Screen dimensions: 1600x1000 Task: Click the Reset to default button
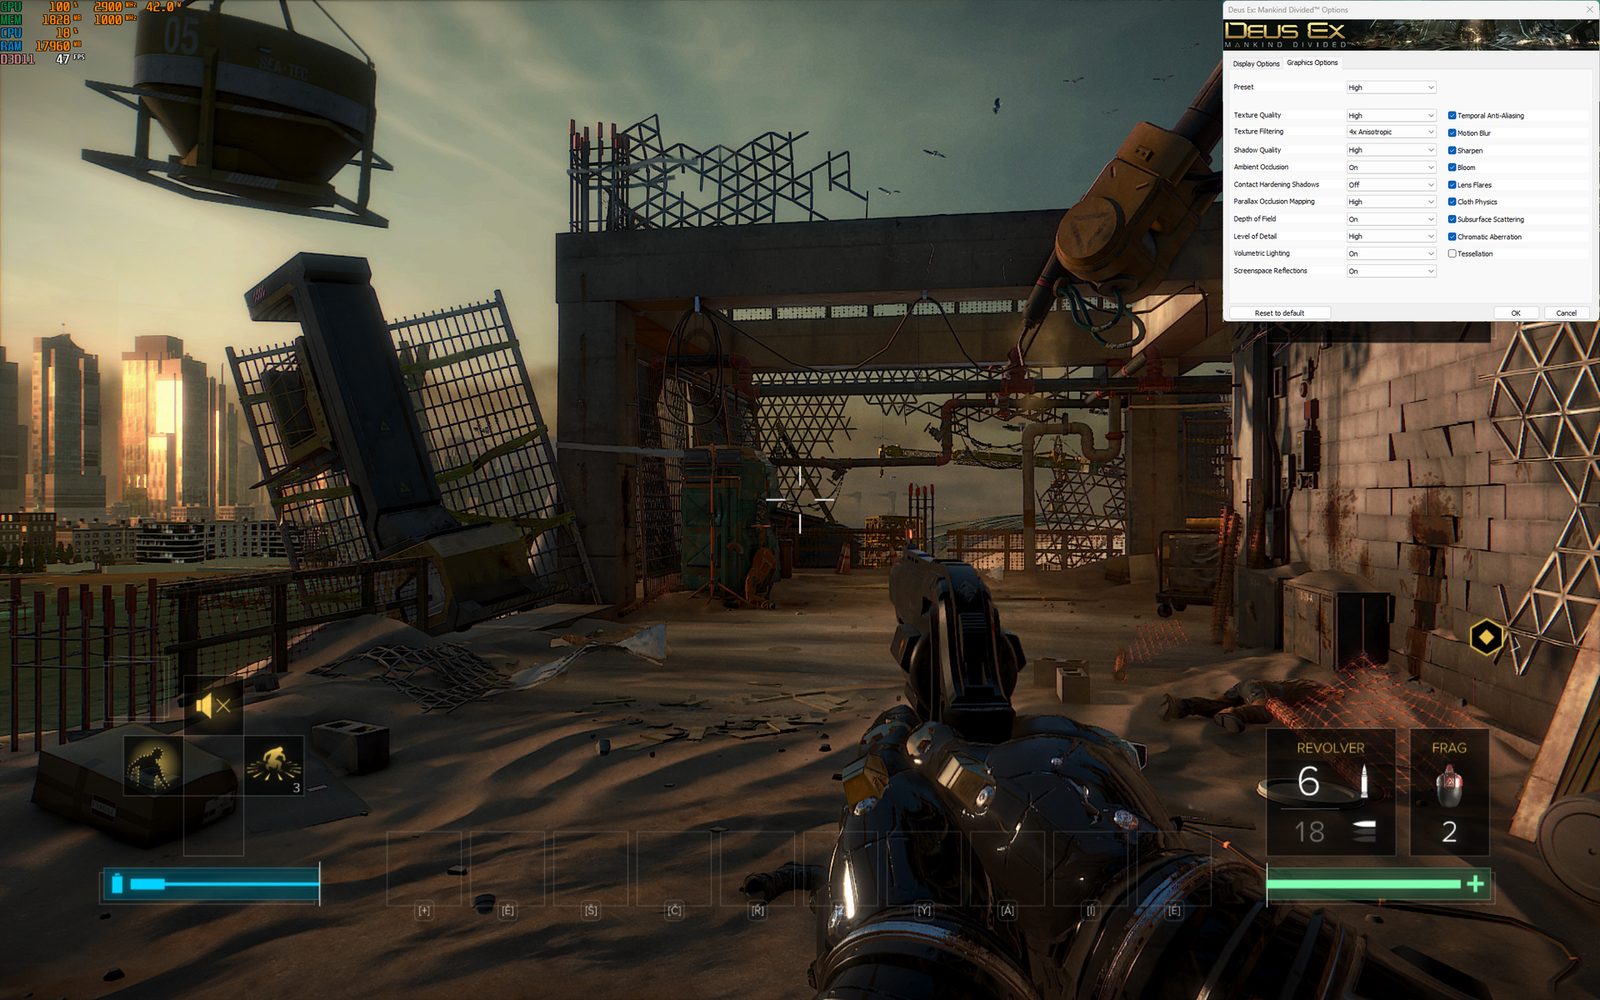1279,313
